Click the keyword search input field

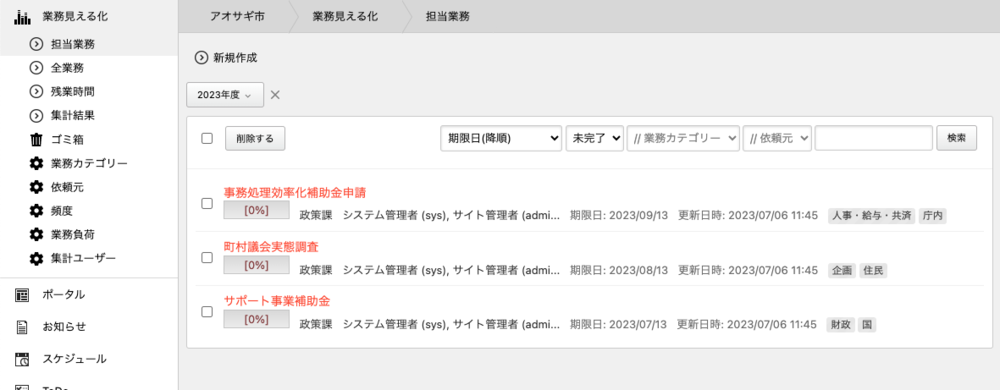pos(874,138)
